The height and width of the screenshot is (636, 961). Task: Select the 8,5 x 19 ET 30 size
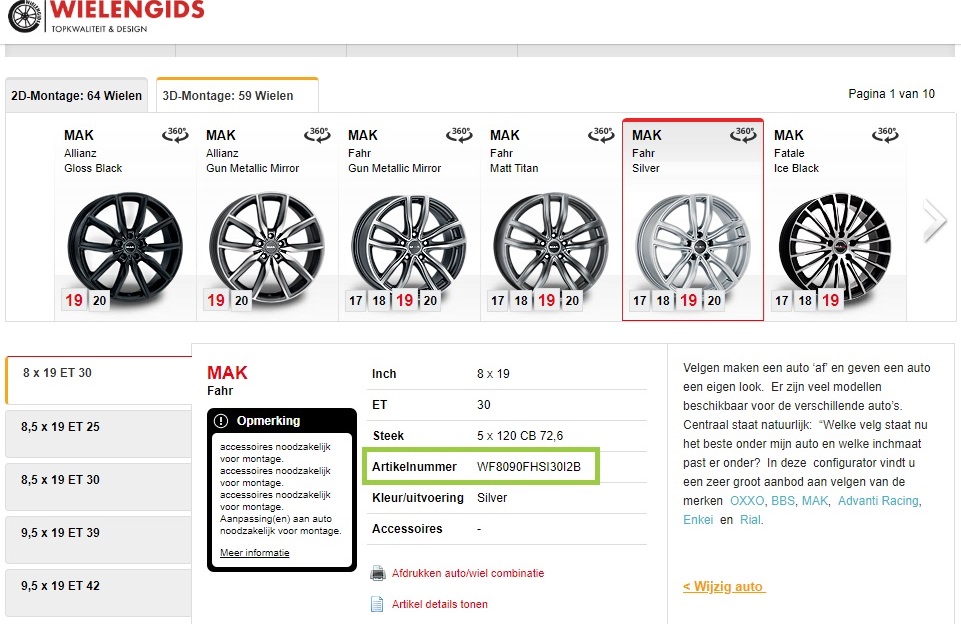(x=98, y=487)
